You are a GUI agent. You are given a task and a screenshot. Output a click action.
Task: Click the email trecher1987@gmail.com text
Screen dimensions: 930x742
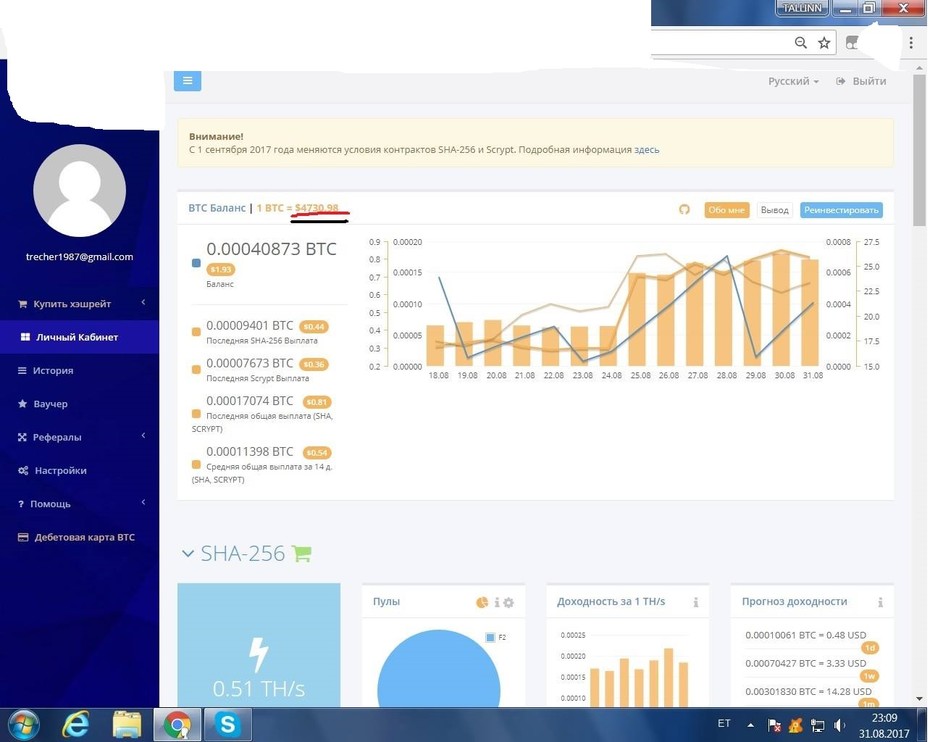pos(79,257)
